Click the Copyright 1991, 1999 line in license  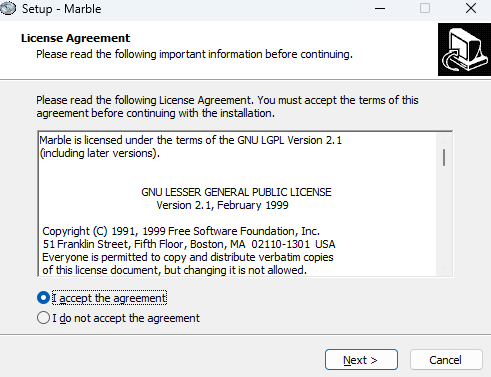181,231
